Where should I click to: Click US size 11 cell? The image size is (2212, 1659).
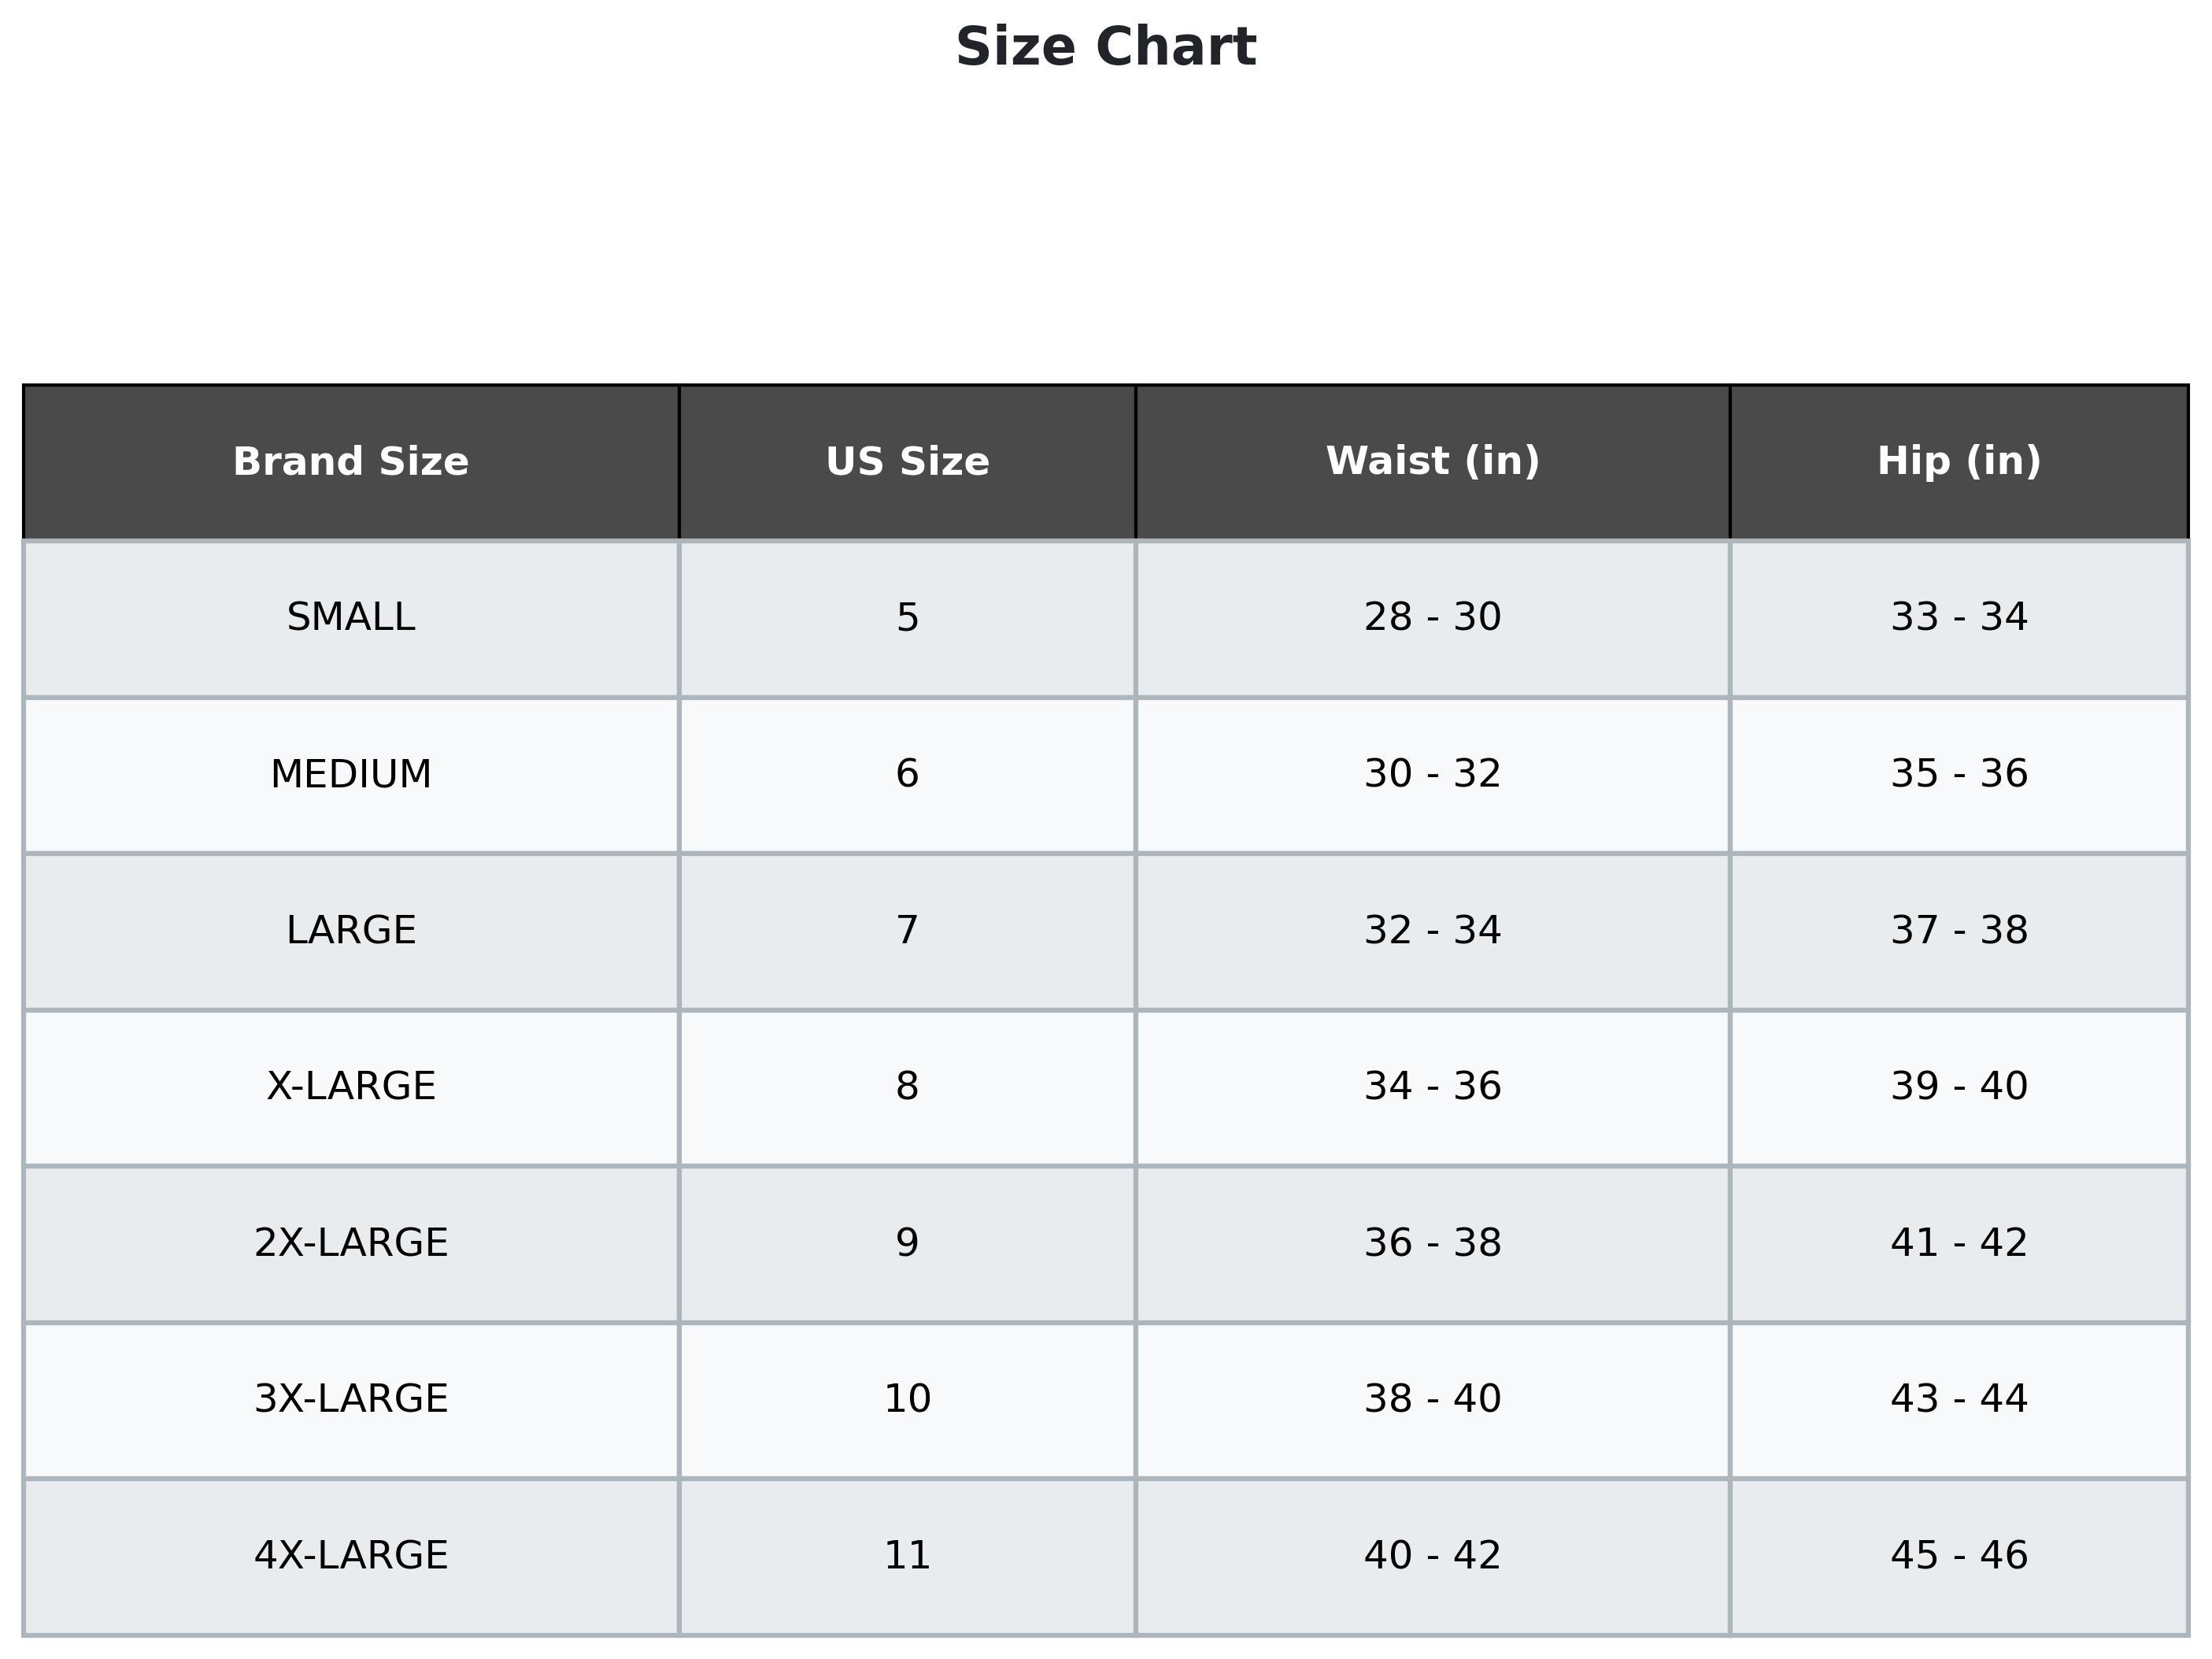(x=907, y=1555)
